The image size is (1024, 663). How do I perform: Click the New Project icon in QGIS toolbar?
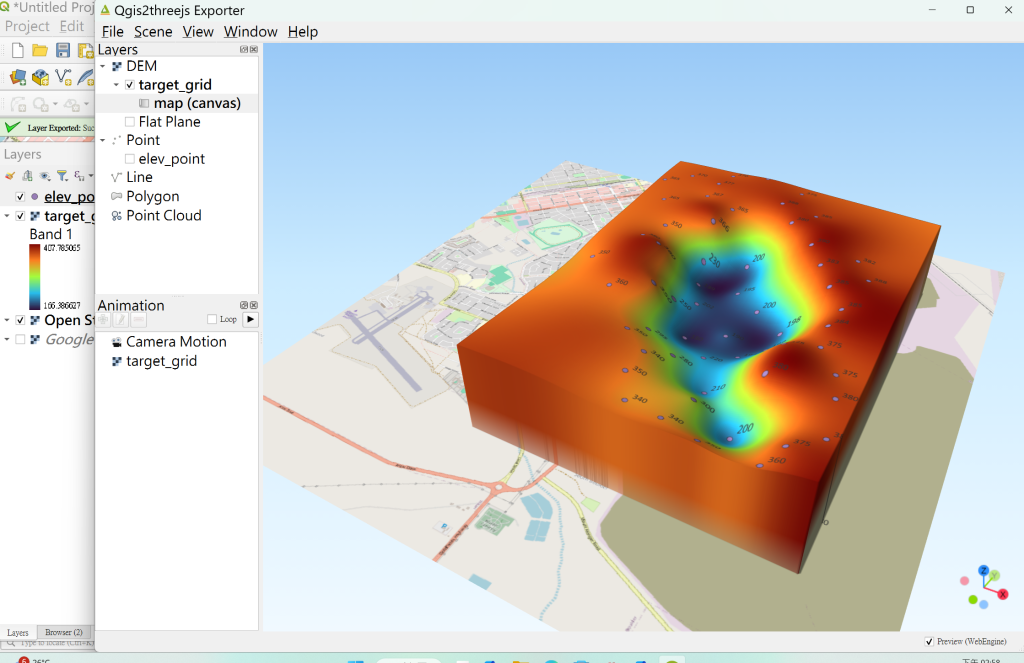(x=18, y=50)
